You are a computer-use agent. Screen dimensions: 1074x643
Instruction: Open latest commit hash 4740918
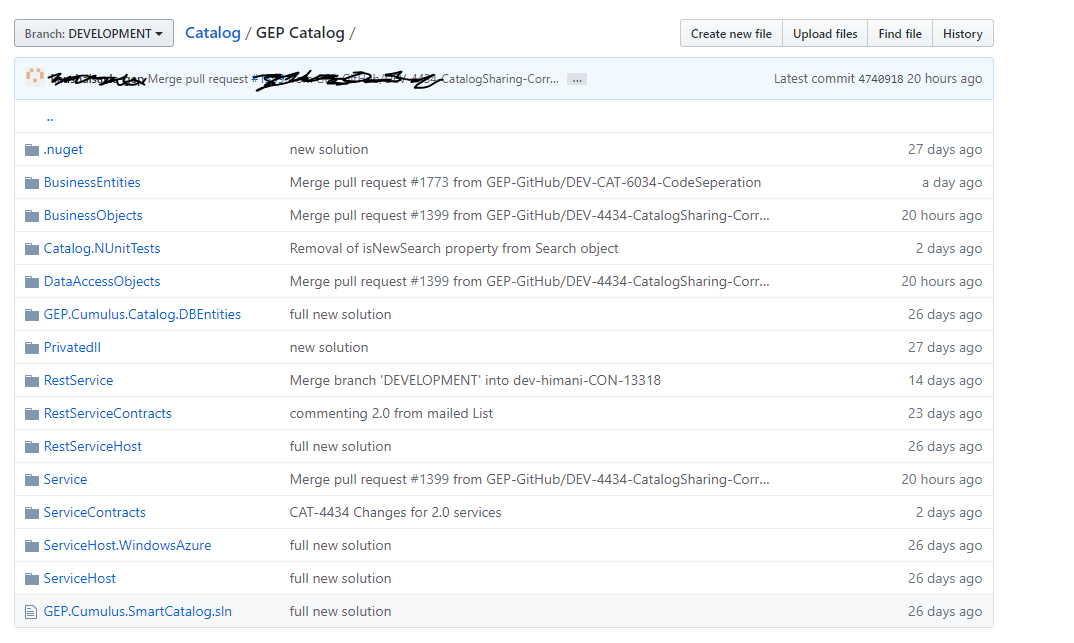coord(880,79)
